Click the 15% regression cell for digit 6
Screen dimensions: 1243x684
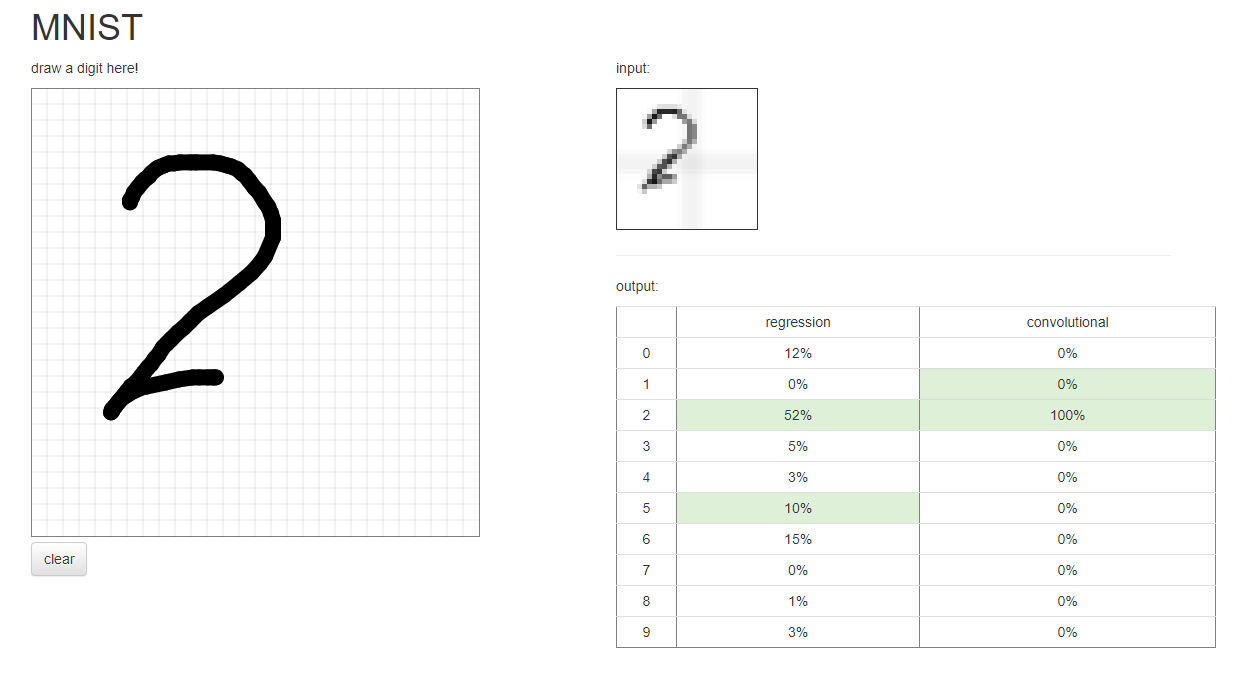tap(798, 539)
